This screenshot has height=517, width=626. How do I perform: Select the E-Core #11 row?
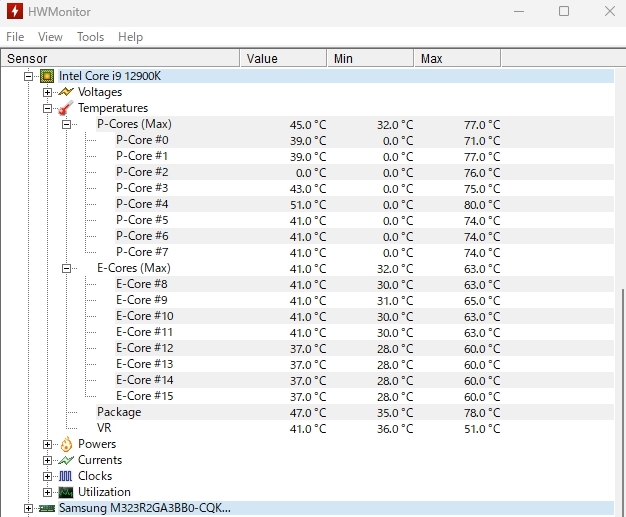coord(364,332)
